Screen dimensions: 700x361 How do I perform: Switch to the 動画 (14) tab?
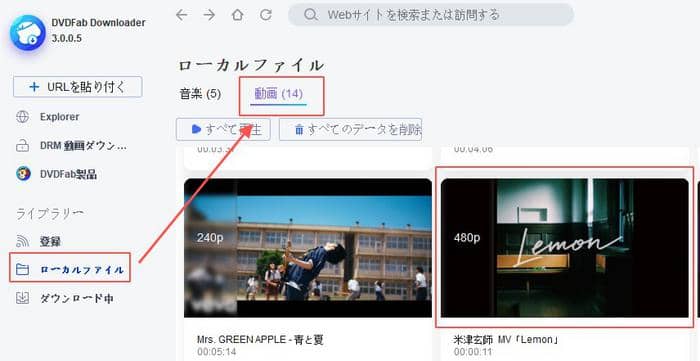pyautogui.click(x=279, y=94)
